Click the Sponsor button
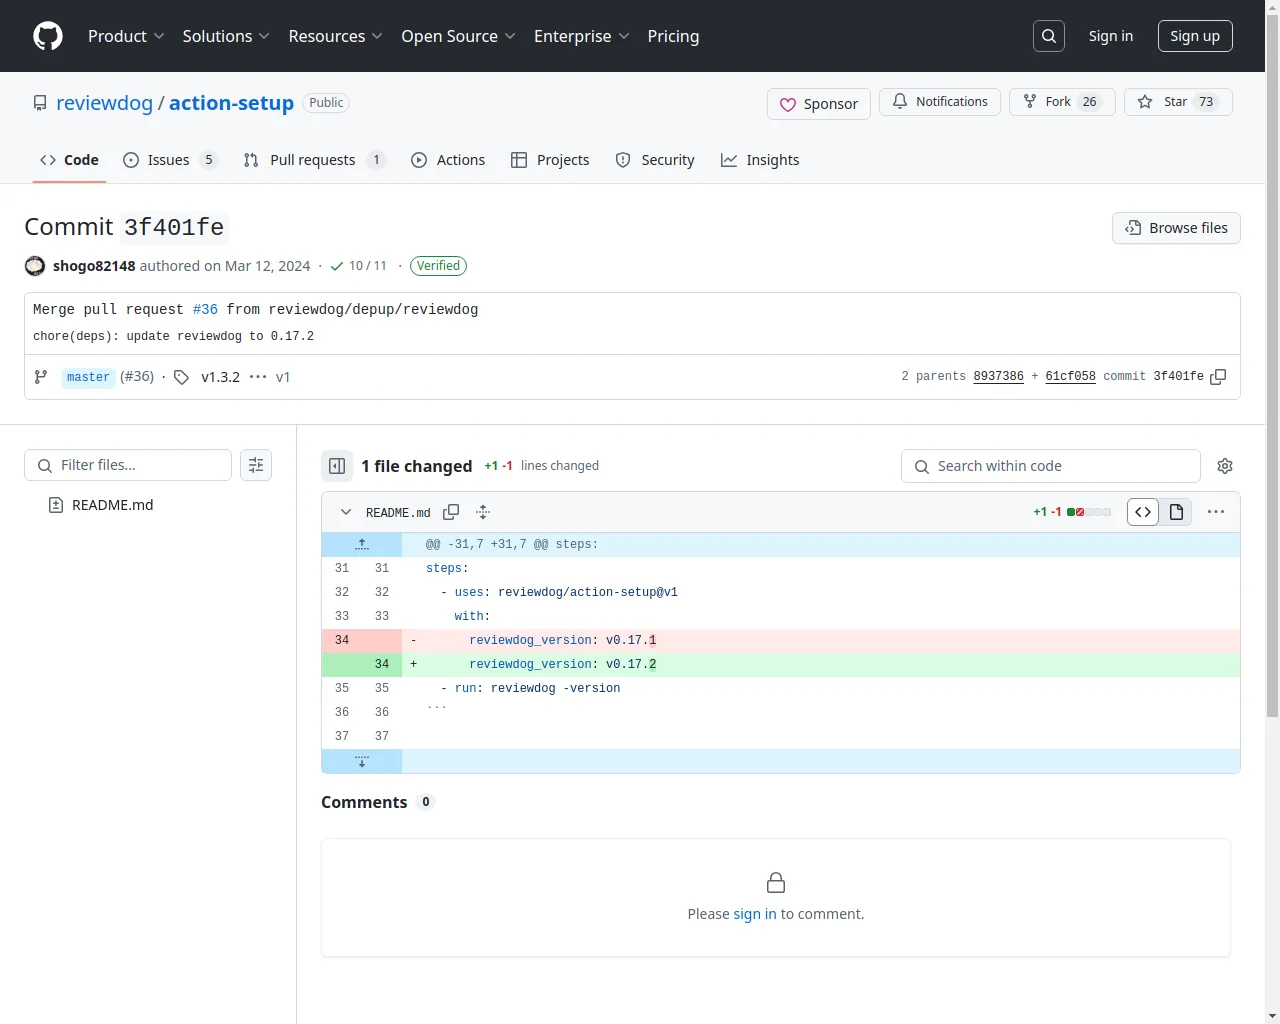 (x=819, y=104)
